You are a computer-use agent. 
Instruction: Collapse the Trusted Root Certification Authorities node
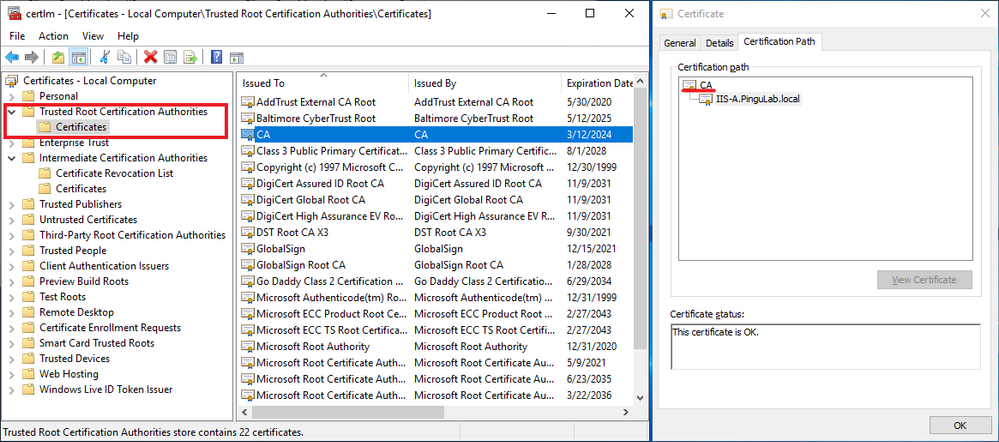pos(11,112)
